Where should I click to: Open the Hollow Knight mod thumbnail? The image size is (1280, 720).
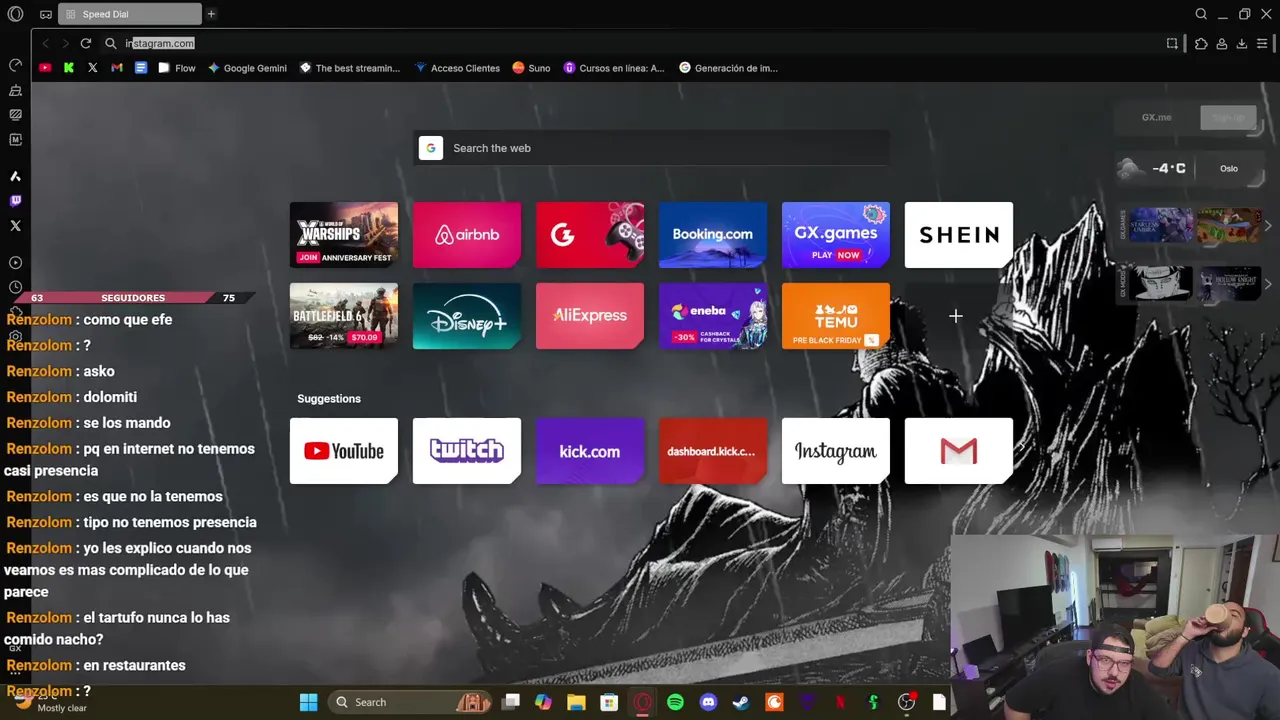pos(1230,284)
